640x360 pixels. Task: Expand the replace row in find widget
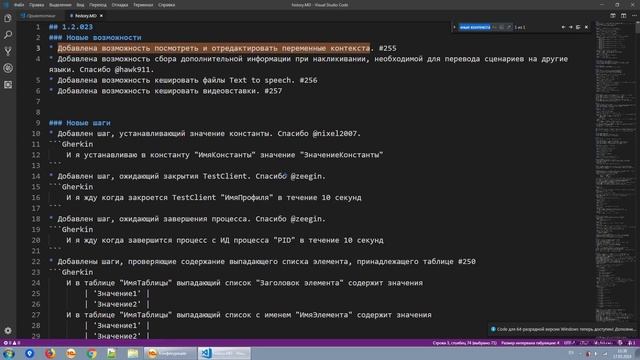[454, 27]
